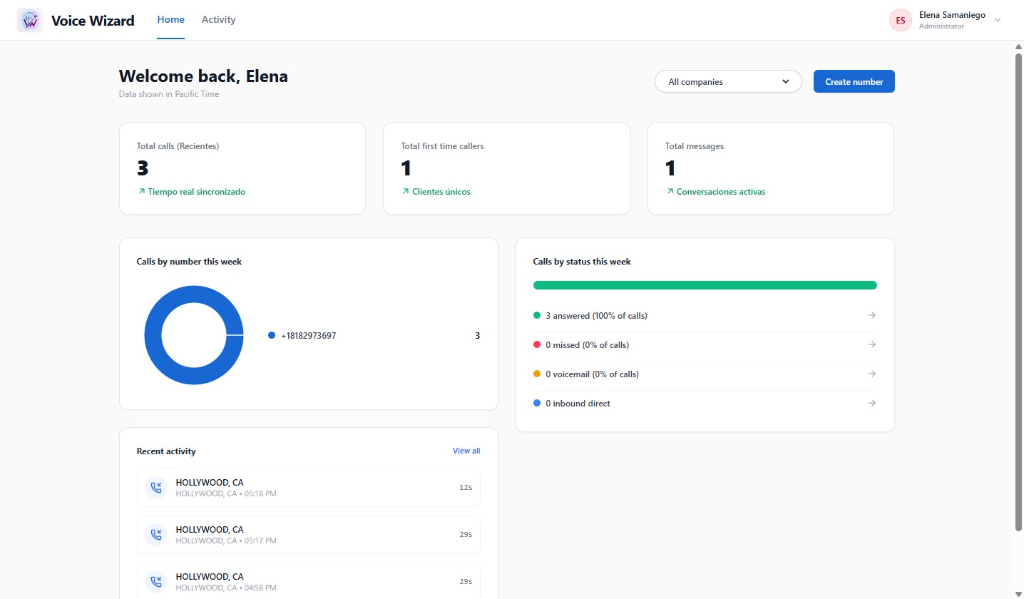1024x599 pixels.
Task: Switch to the Activity tab
Action: (218, 20)
